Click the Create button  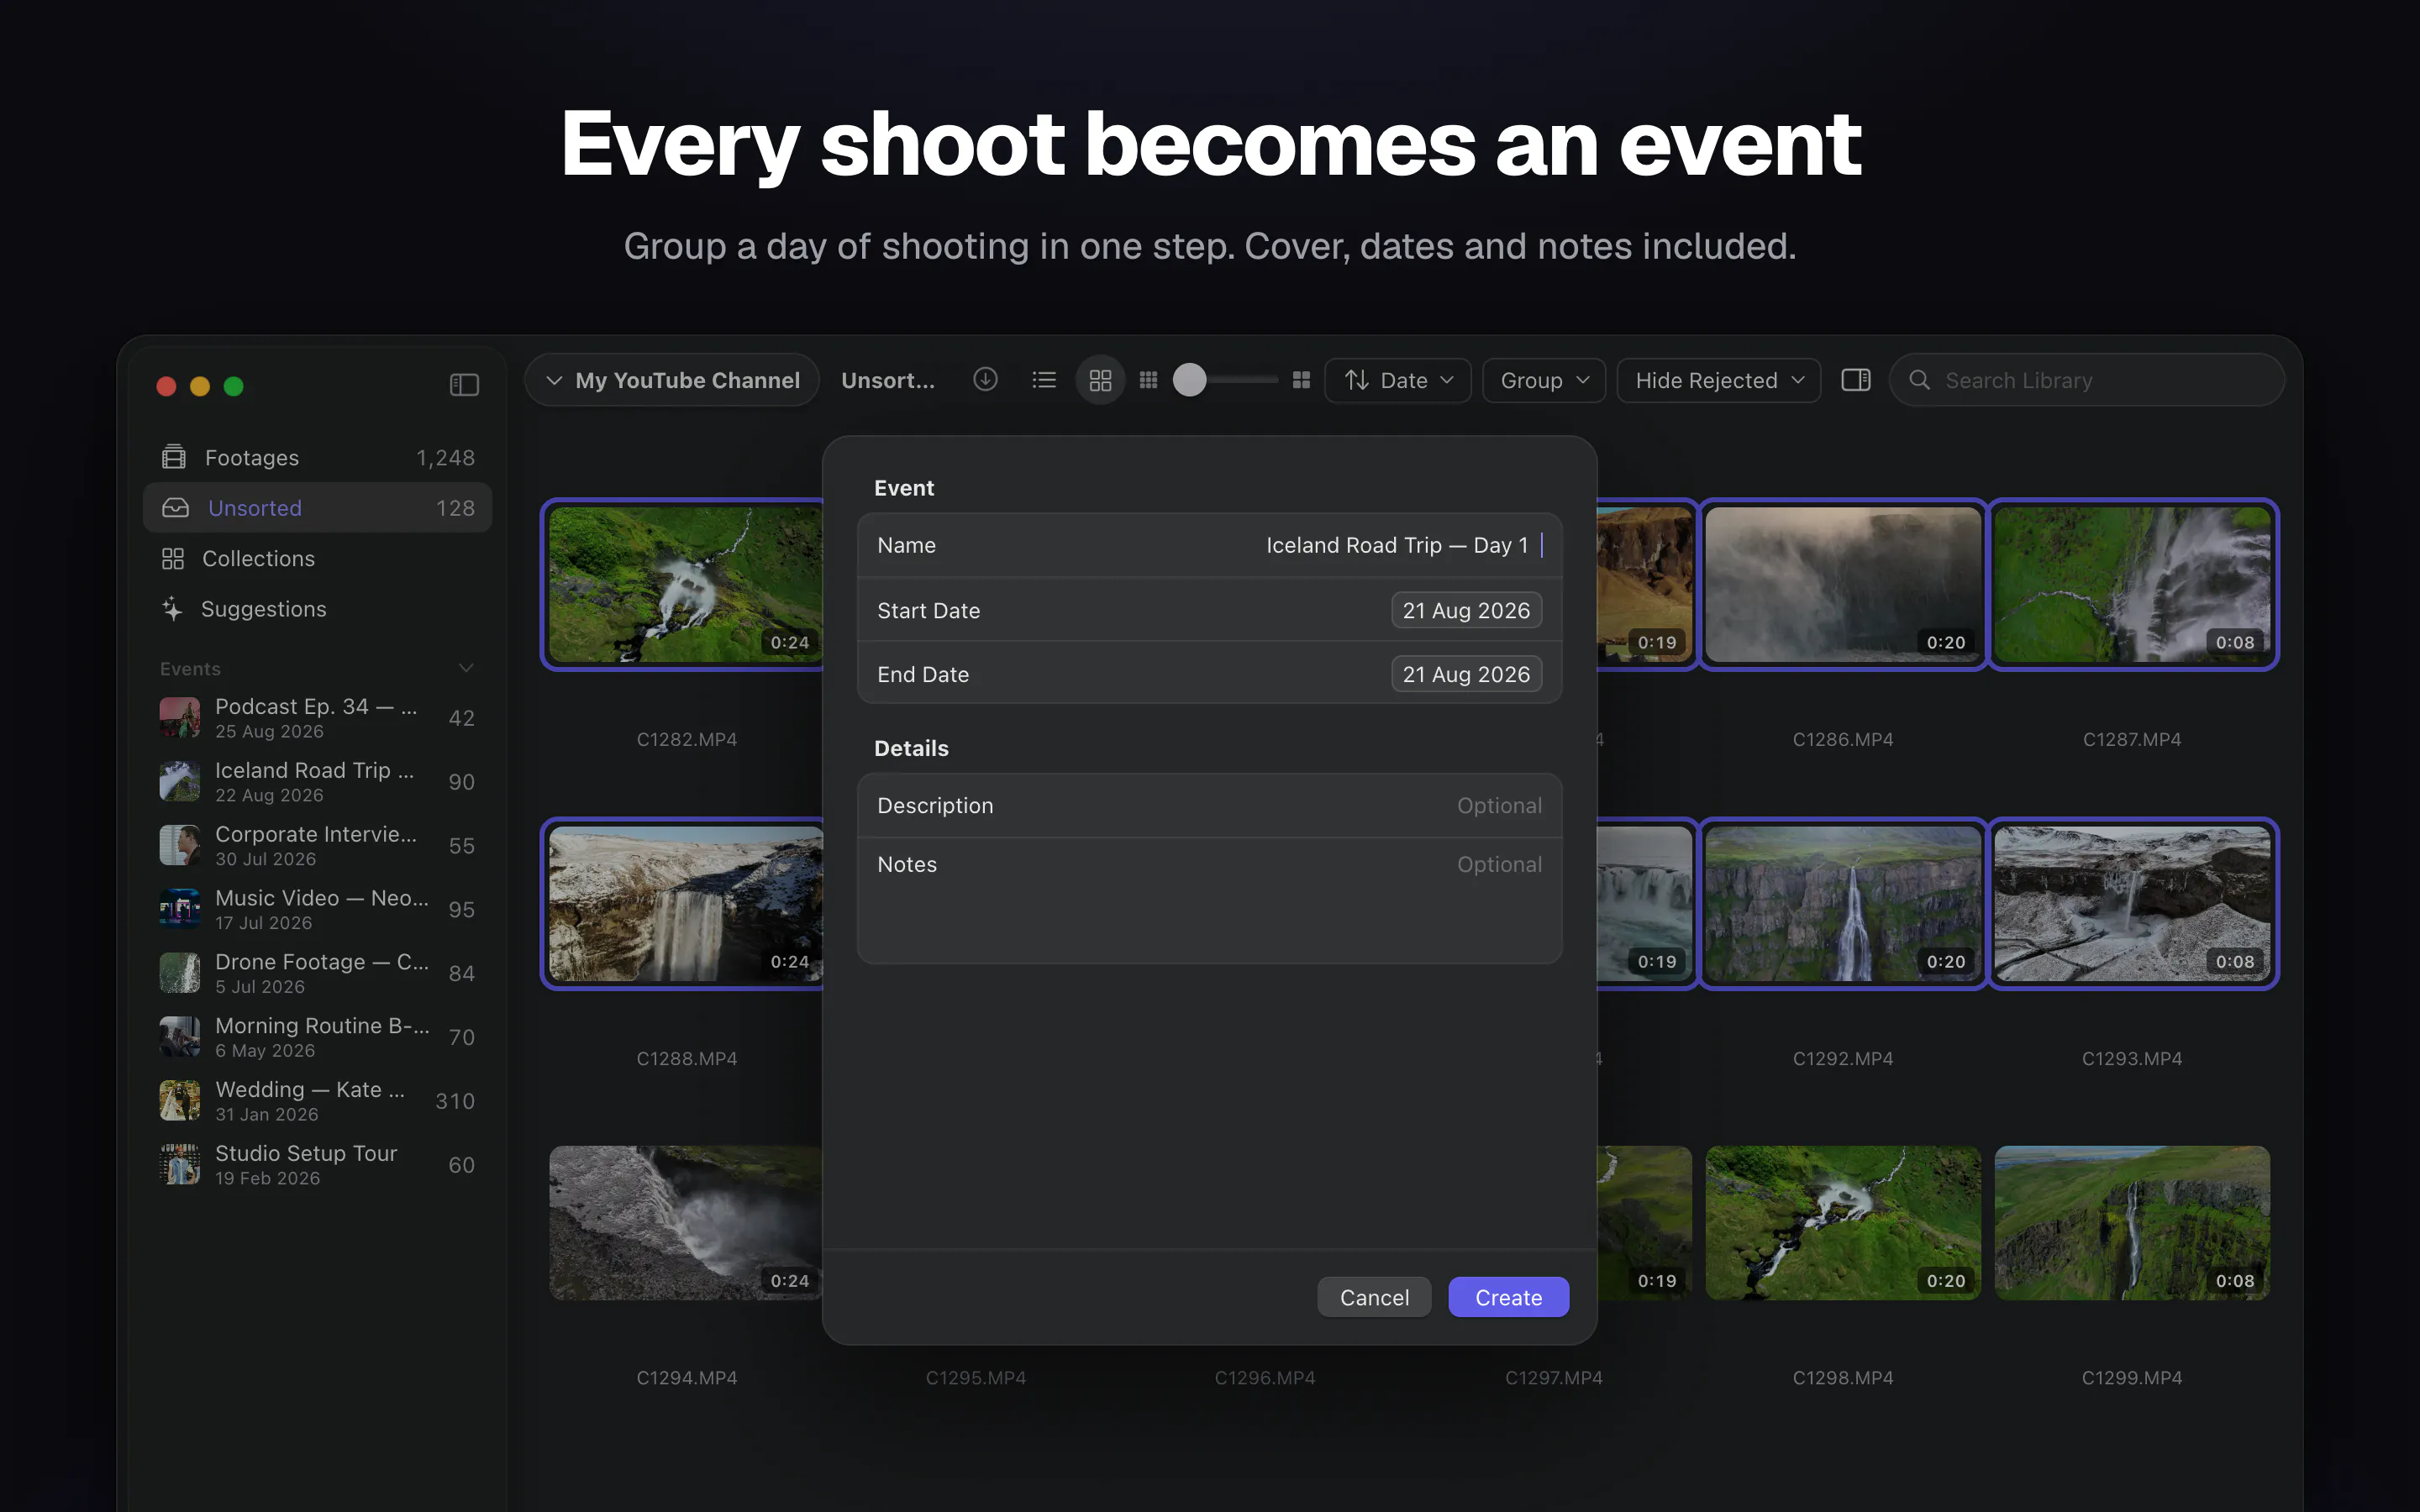[1508, 1297]
